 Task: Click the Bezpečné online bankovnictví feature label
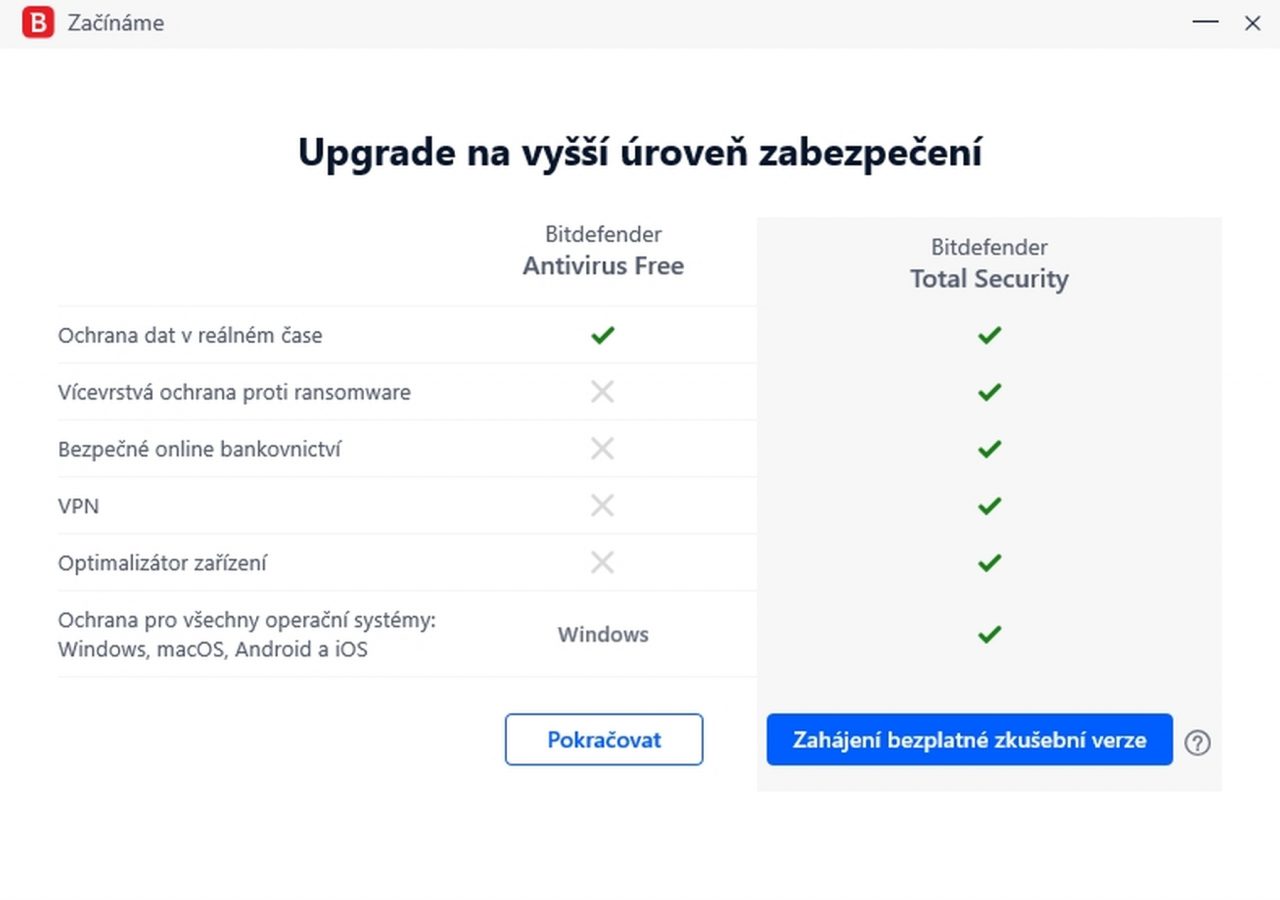coord(199,450)
